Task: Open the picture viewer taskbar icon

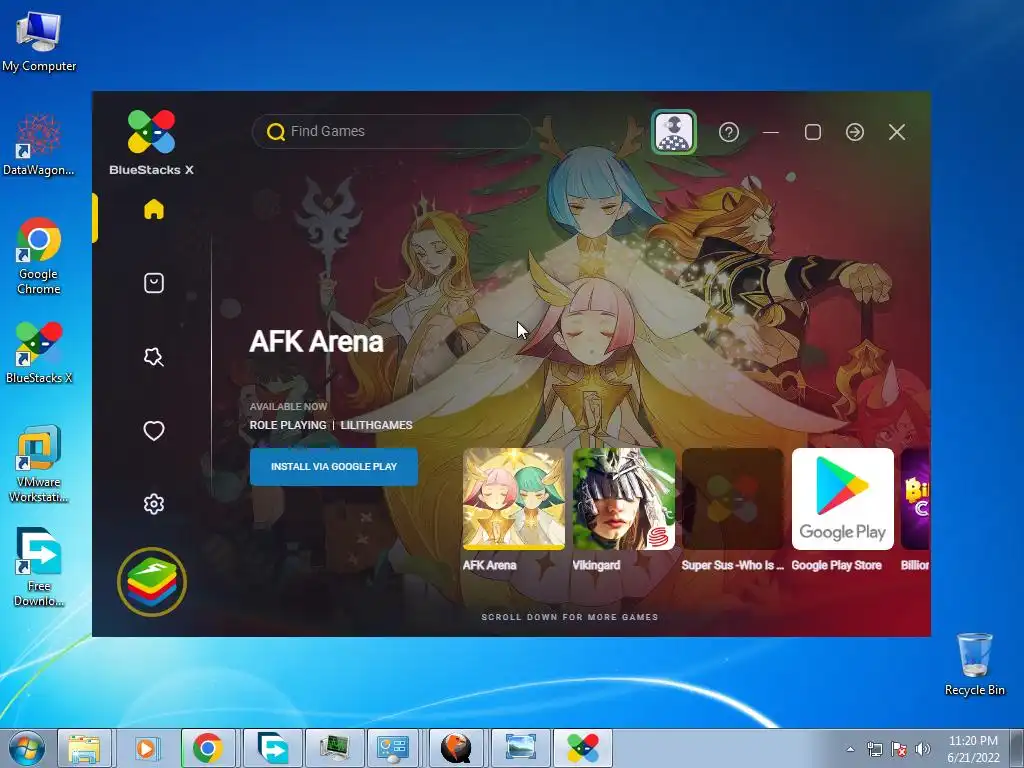Action: point(520,748)
